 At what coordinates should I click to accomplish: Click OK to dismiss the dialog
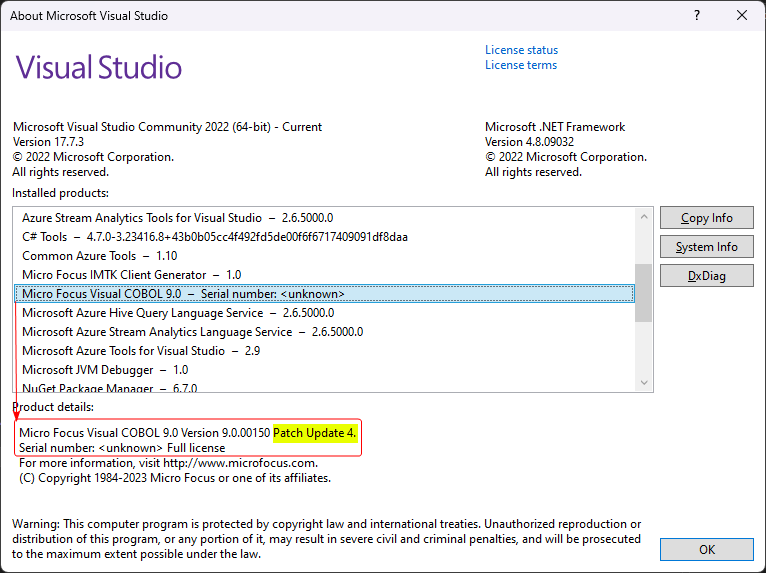coord(706,549)
